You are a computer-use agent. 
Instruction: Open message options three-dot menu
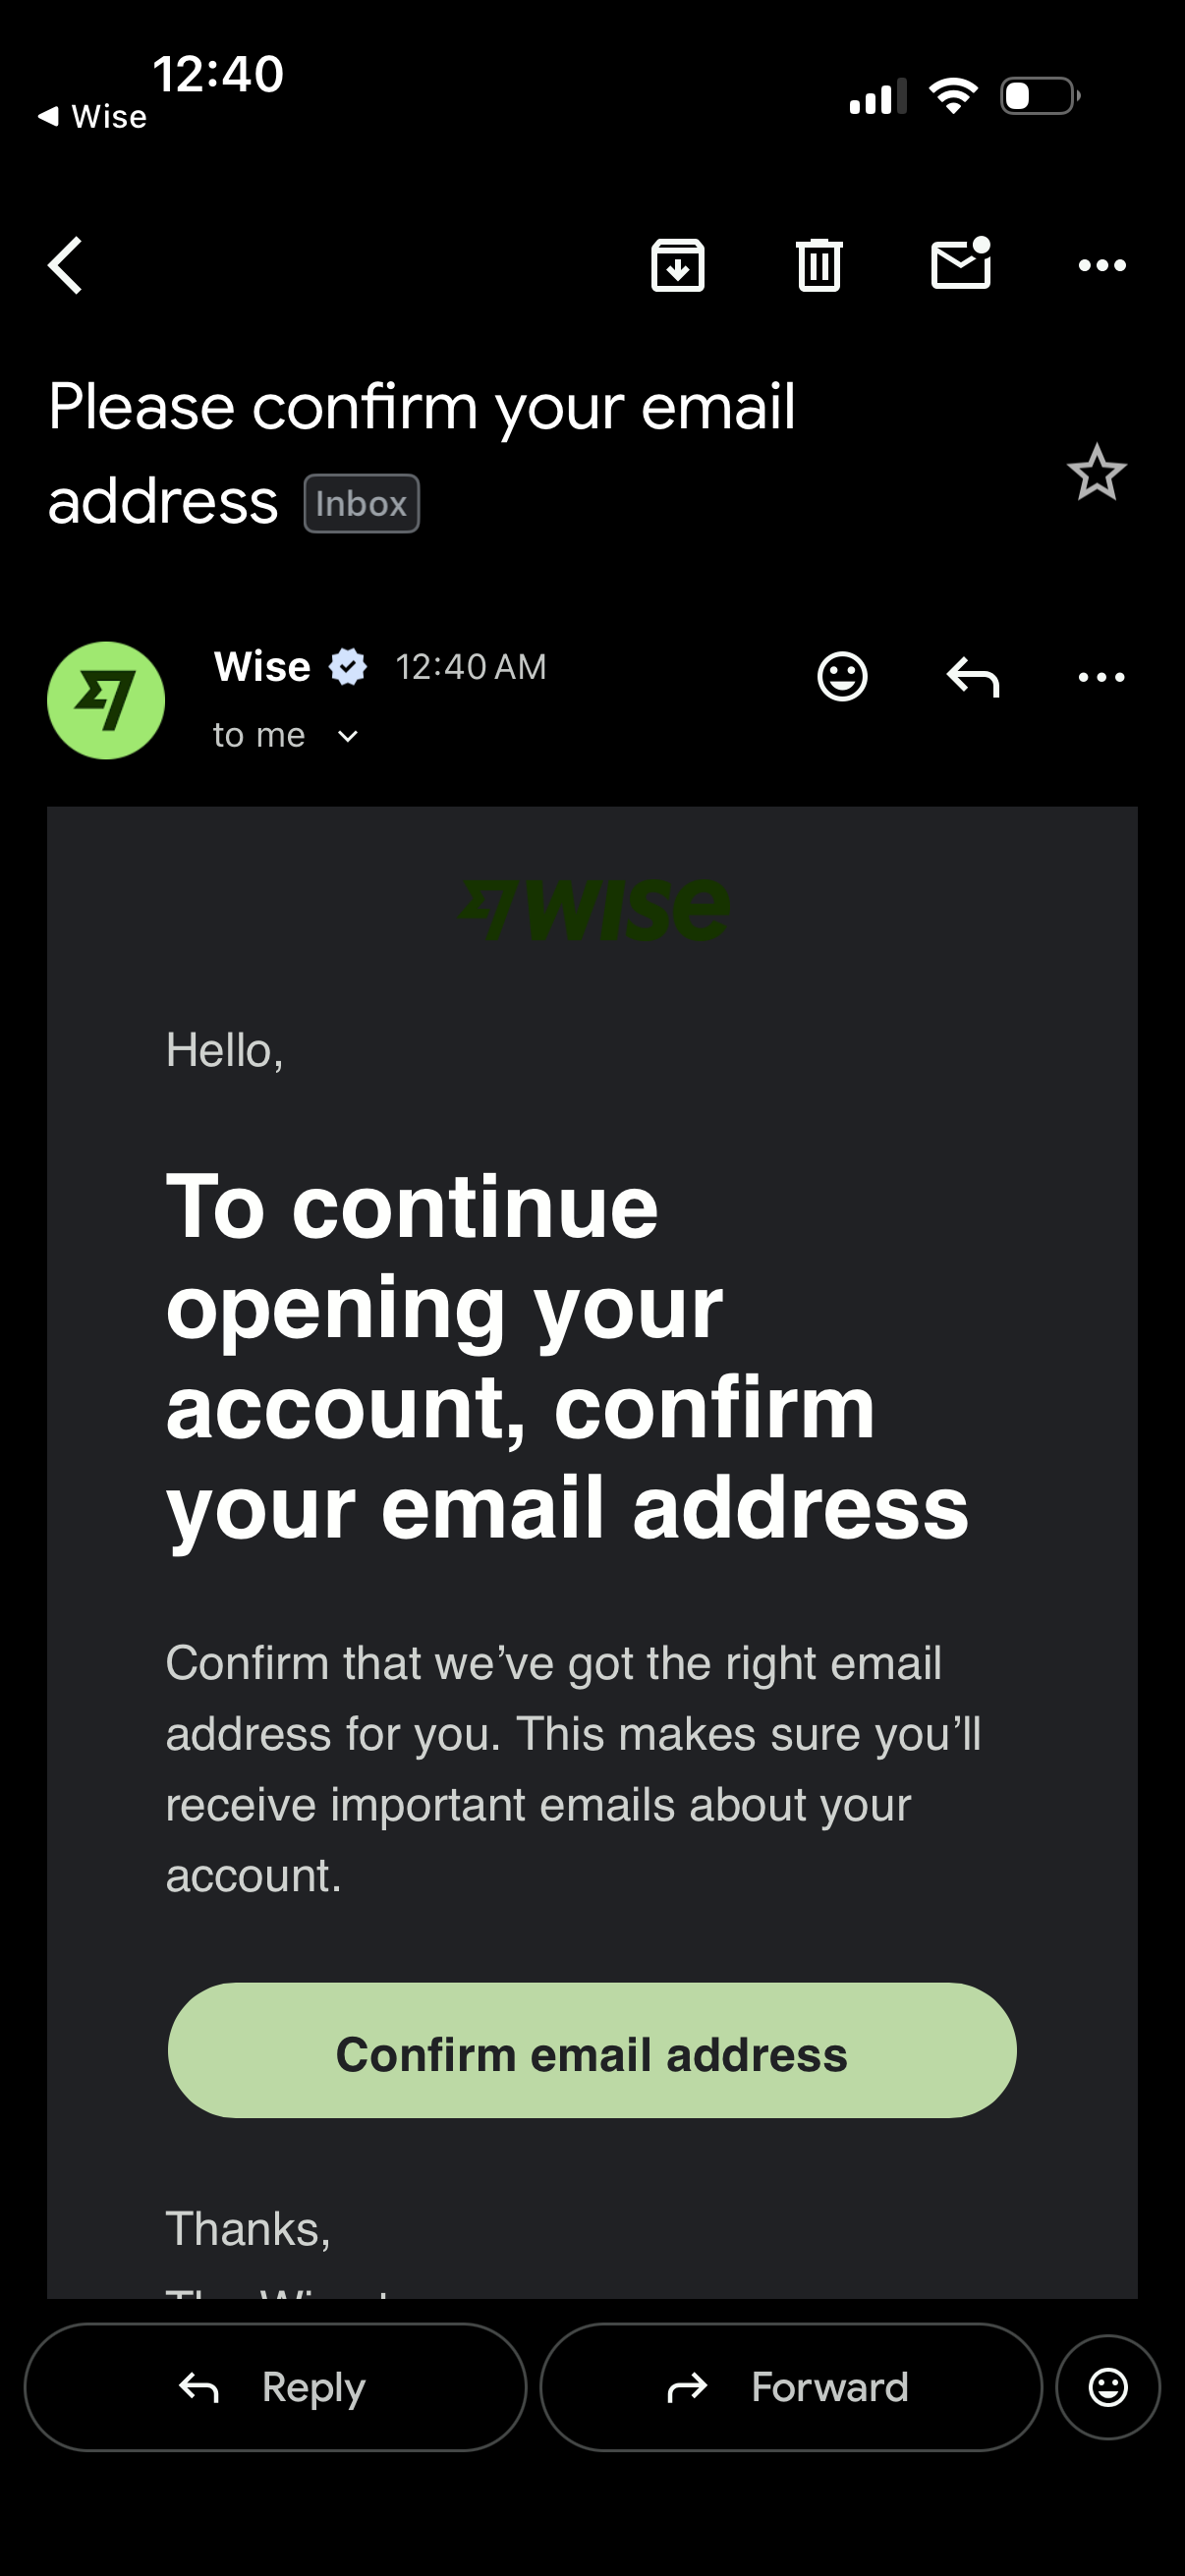point(1101,677)
